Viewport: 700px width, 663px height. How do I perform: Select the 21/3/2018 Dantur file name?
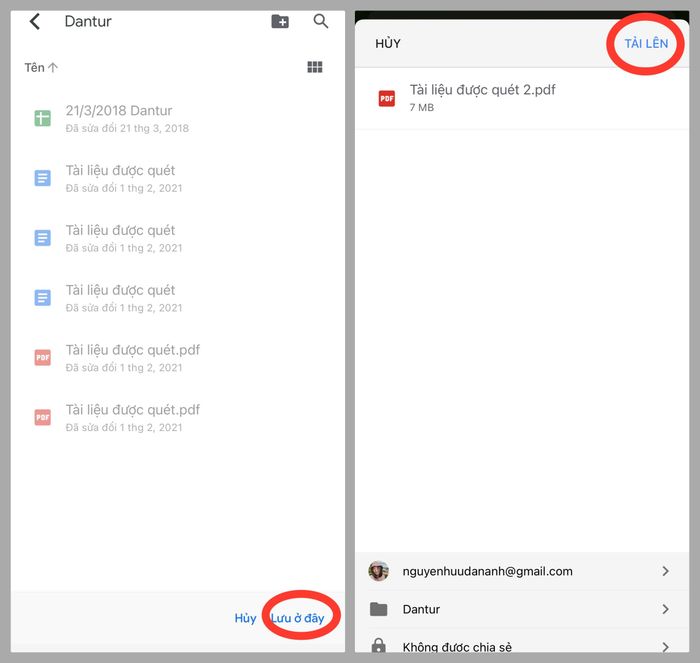[119, 111]
